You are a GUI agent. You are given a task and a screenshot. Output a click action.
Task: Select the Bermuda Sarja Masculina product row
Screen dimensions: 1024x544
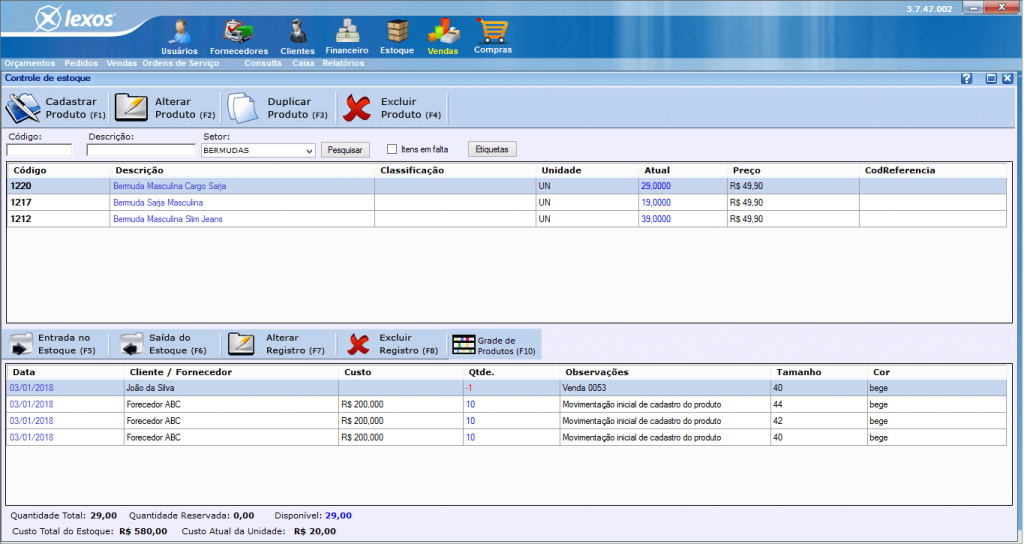(158, 202)
